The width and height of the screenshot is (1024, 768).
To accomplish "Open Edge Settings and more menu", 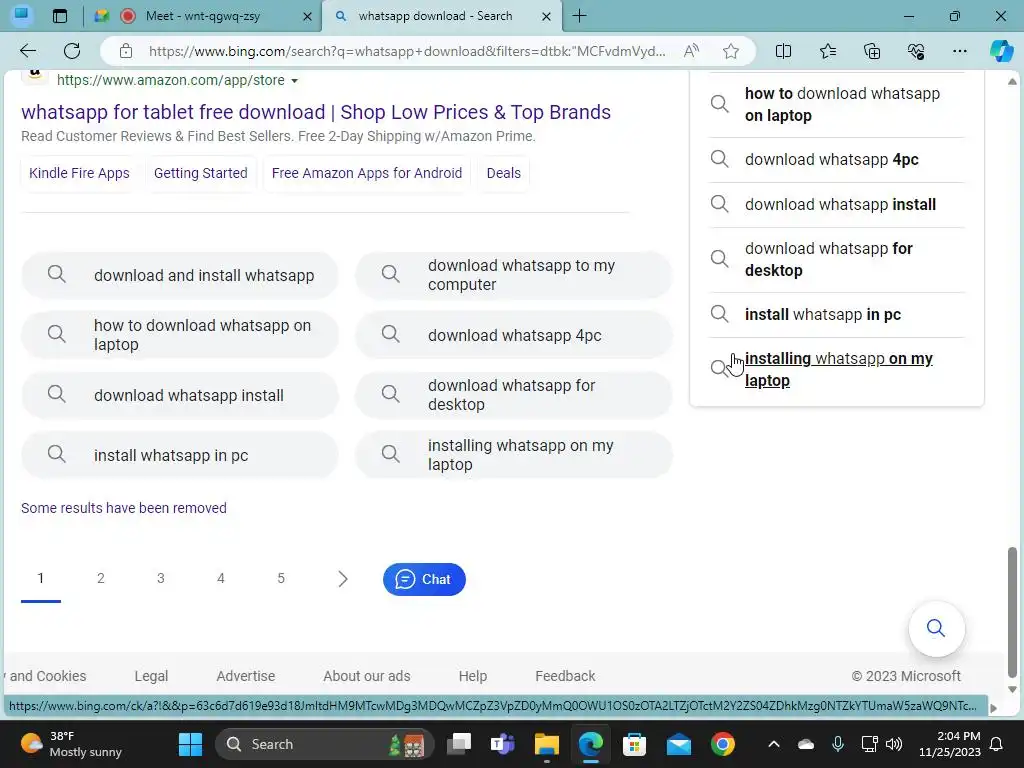I will [959, 51].
